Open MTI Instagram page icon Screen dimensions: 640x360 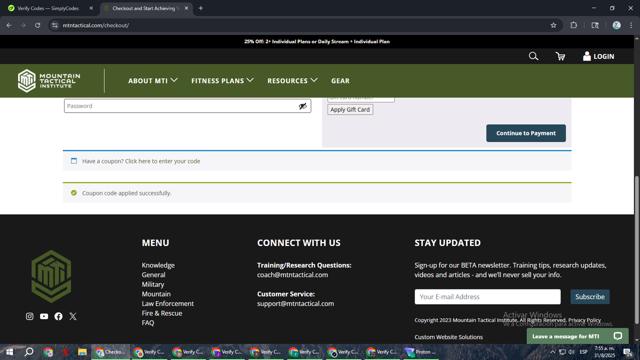tap(29, 316)
